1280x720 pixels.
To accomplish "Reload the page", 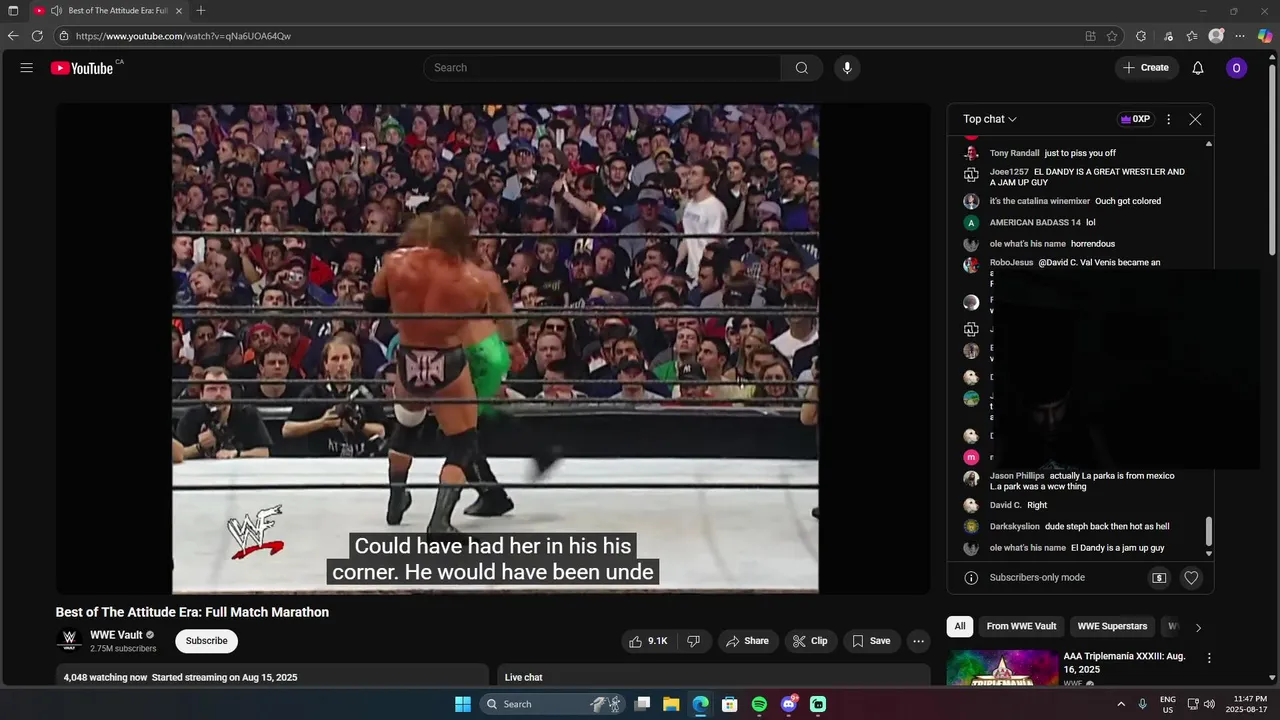I will tap(38, 36).
